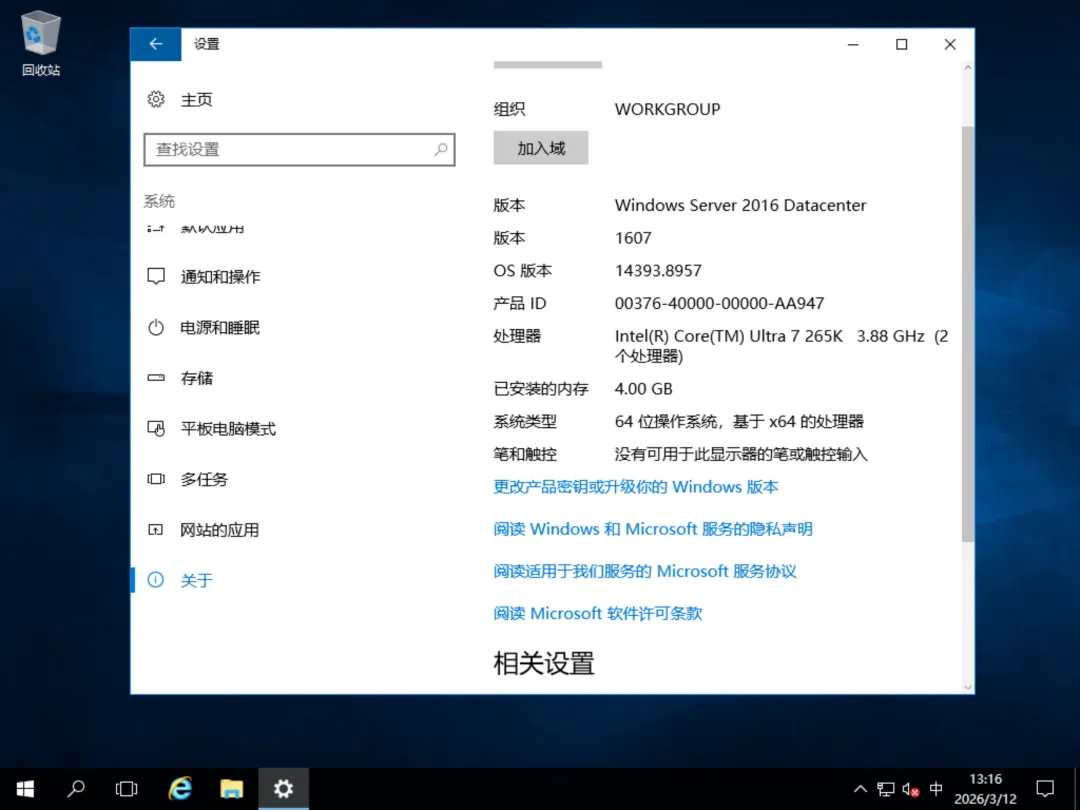Select the 网站的应用 icon
Viewport: 1080px width, 810px height.
click(x=156, y=530)
